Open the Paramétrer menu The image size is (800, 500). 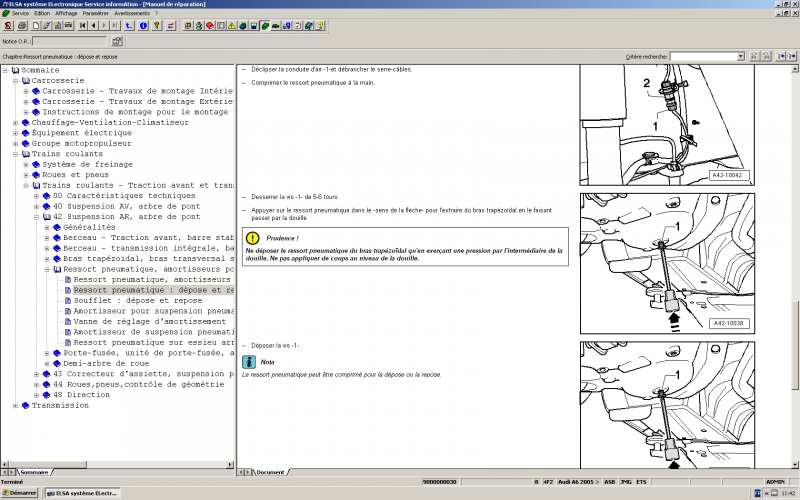click(x=96, y=13)
